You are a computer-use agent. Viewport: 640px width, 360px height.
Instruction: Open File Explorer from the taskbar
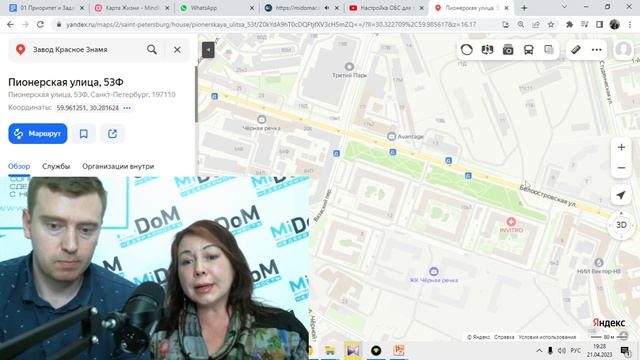click(330, 350)
